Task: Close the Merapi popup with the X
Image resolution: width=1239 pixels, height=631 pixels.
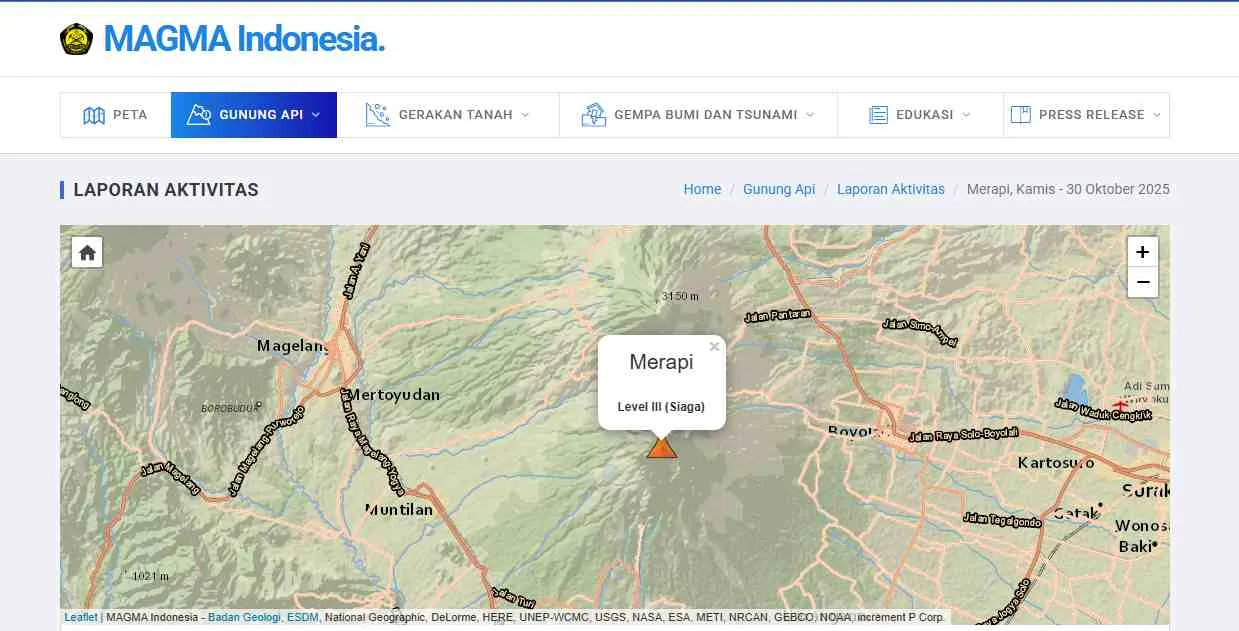Action: pyautogui.click(x=714, y=346)
